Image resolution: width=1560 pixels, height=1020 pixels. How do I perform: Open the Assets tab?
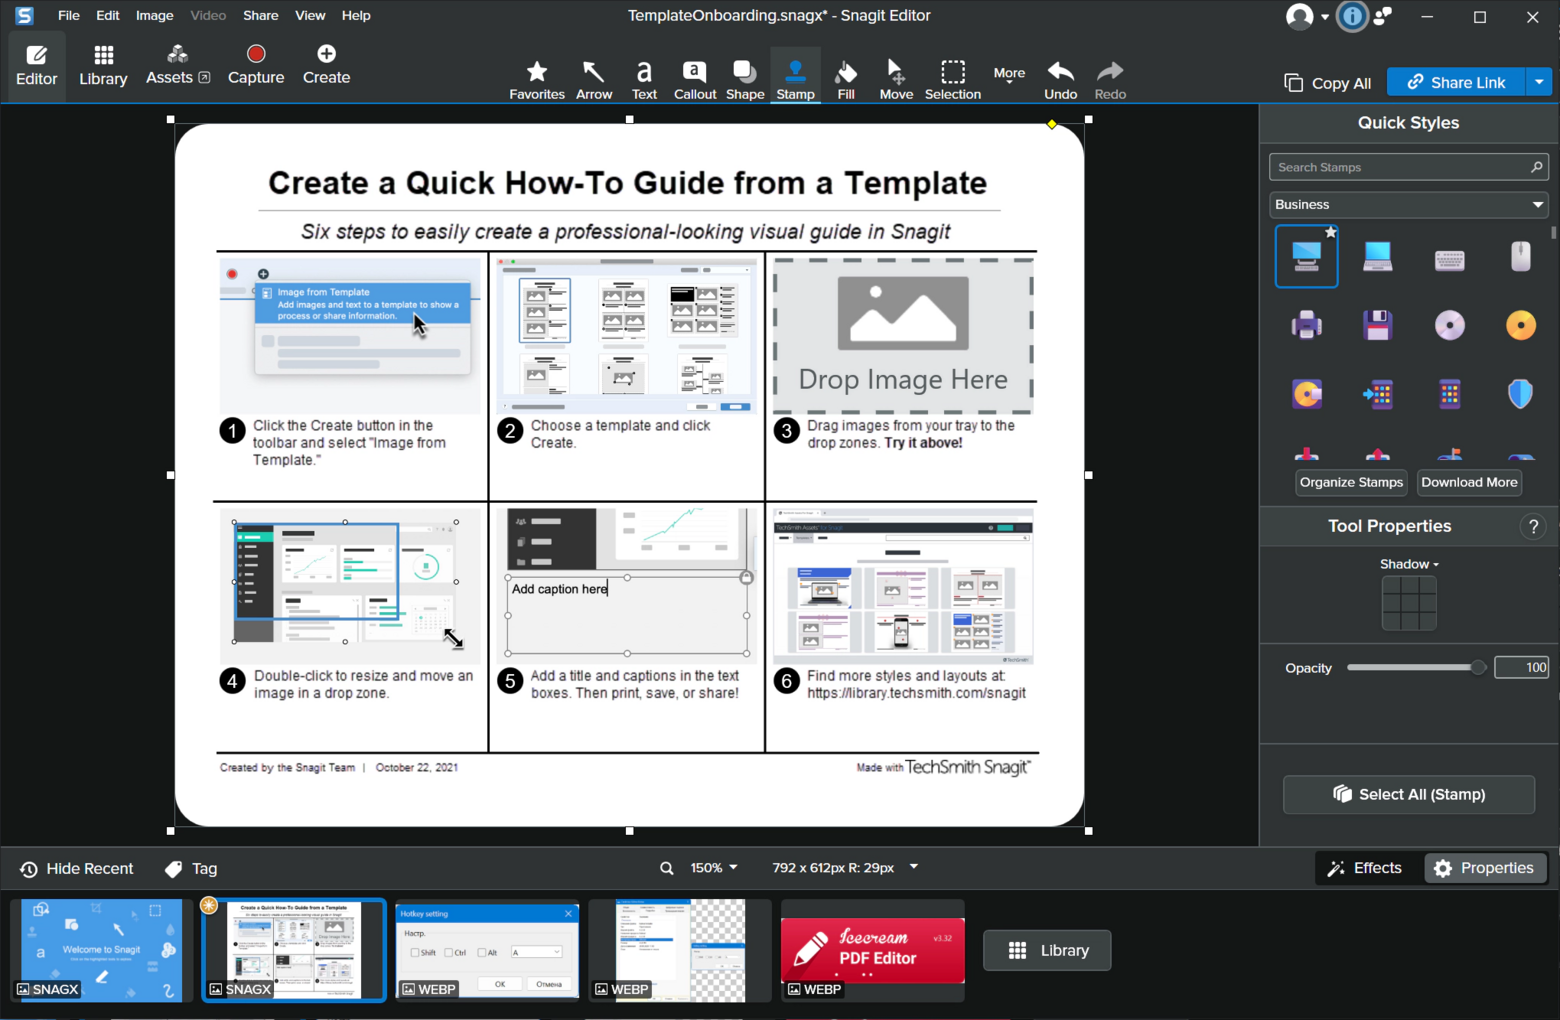tap(178, 66)
